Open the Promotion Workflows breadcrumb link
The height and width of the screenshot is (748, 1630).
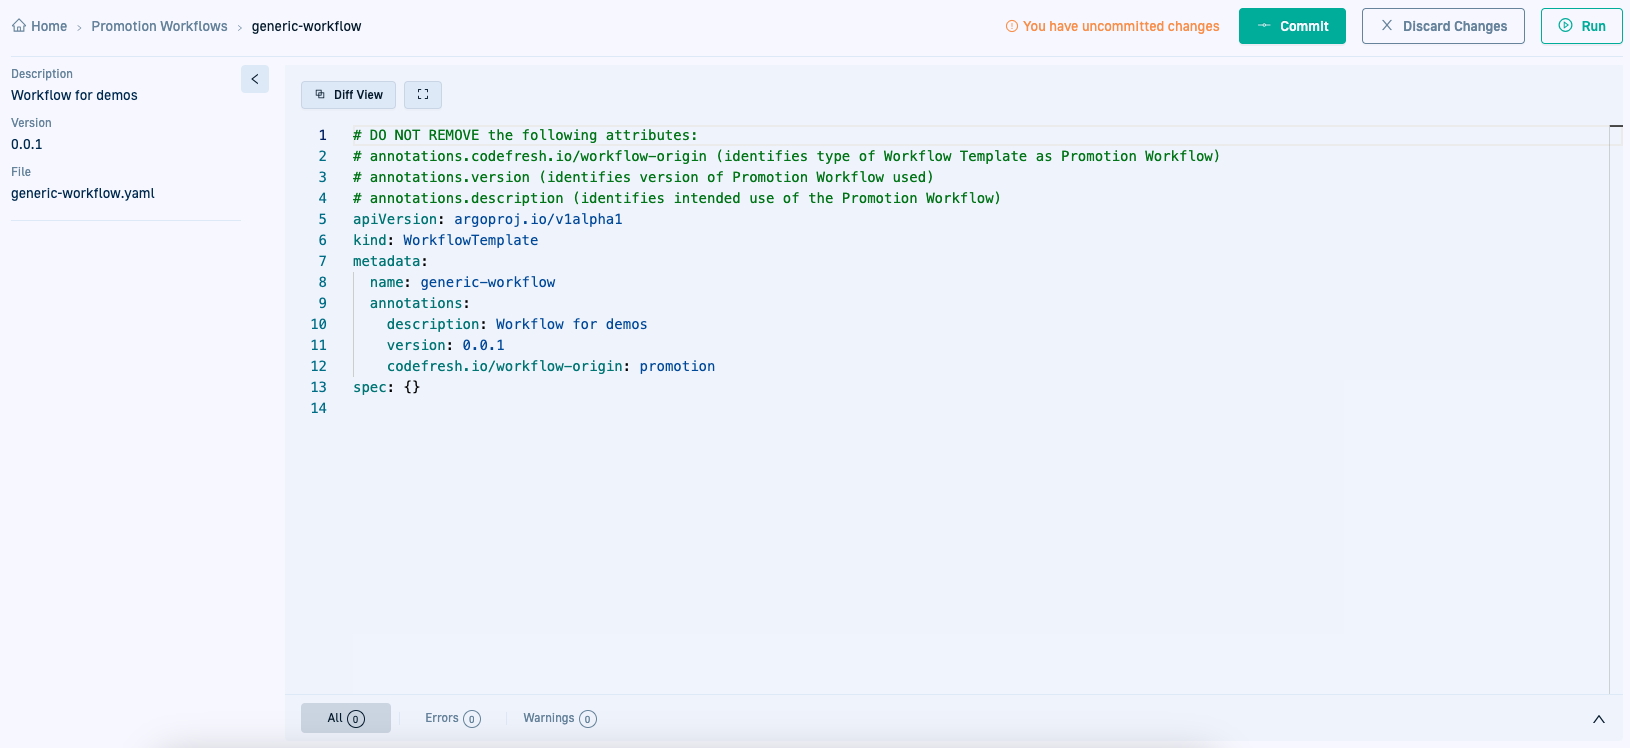click(159, 26)
